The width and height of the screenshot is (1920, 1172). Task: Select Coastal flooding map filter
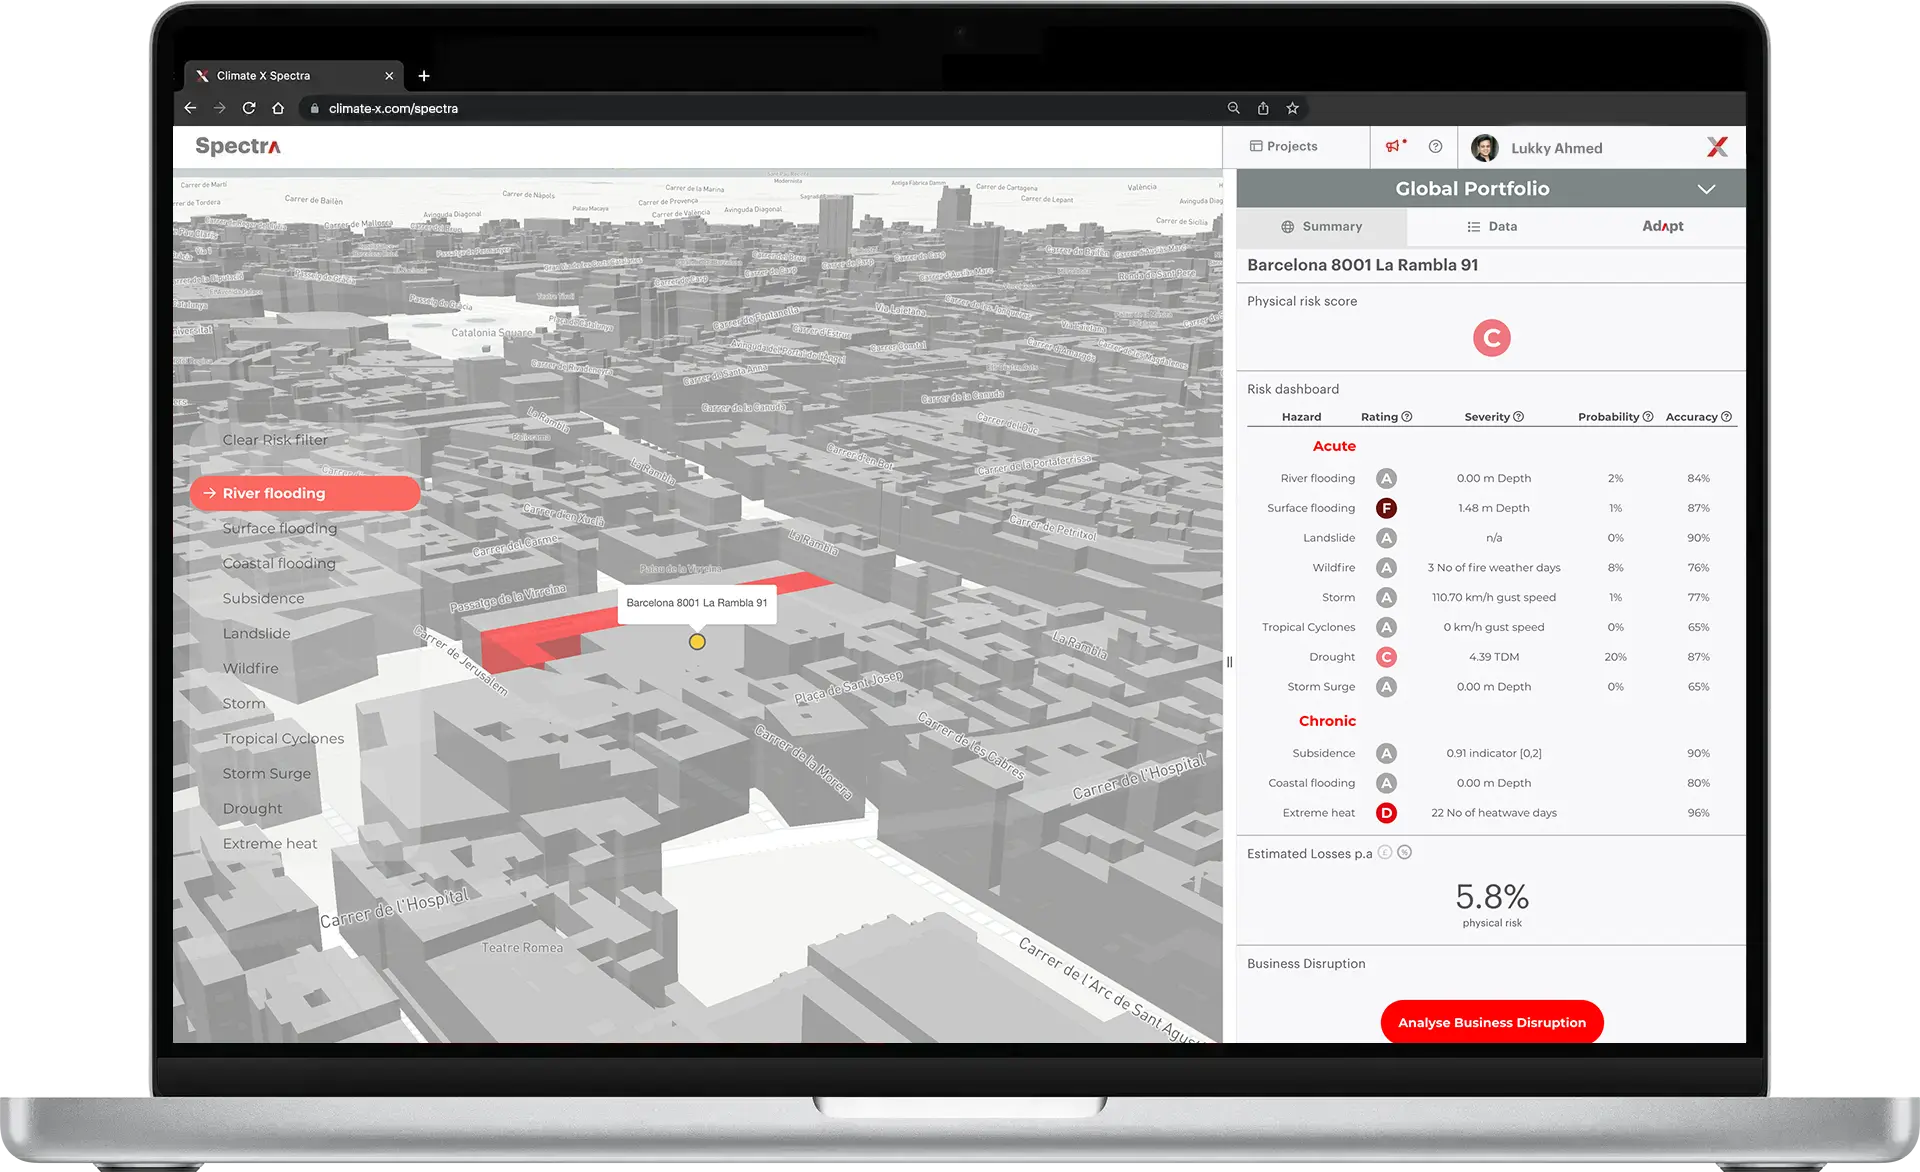pyautogui.click(x=279, y=563)
